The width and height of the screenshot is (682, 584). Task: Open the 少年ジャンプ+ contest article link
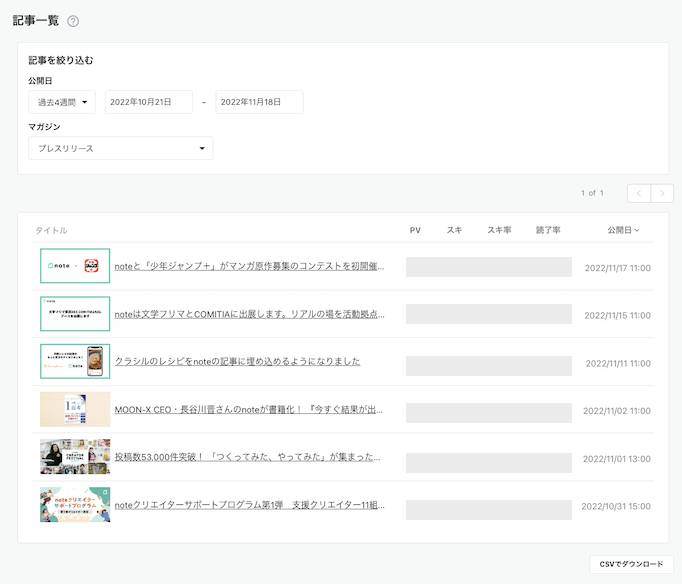pyautogui.click(x=249, y=267)
